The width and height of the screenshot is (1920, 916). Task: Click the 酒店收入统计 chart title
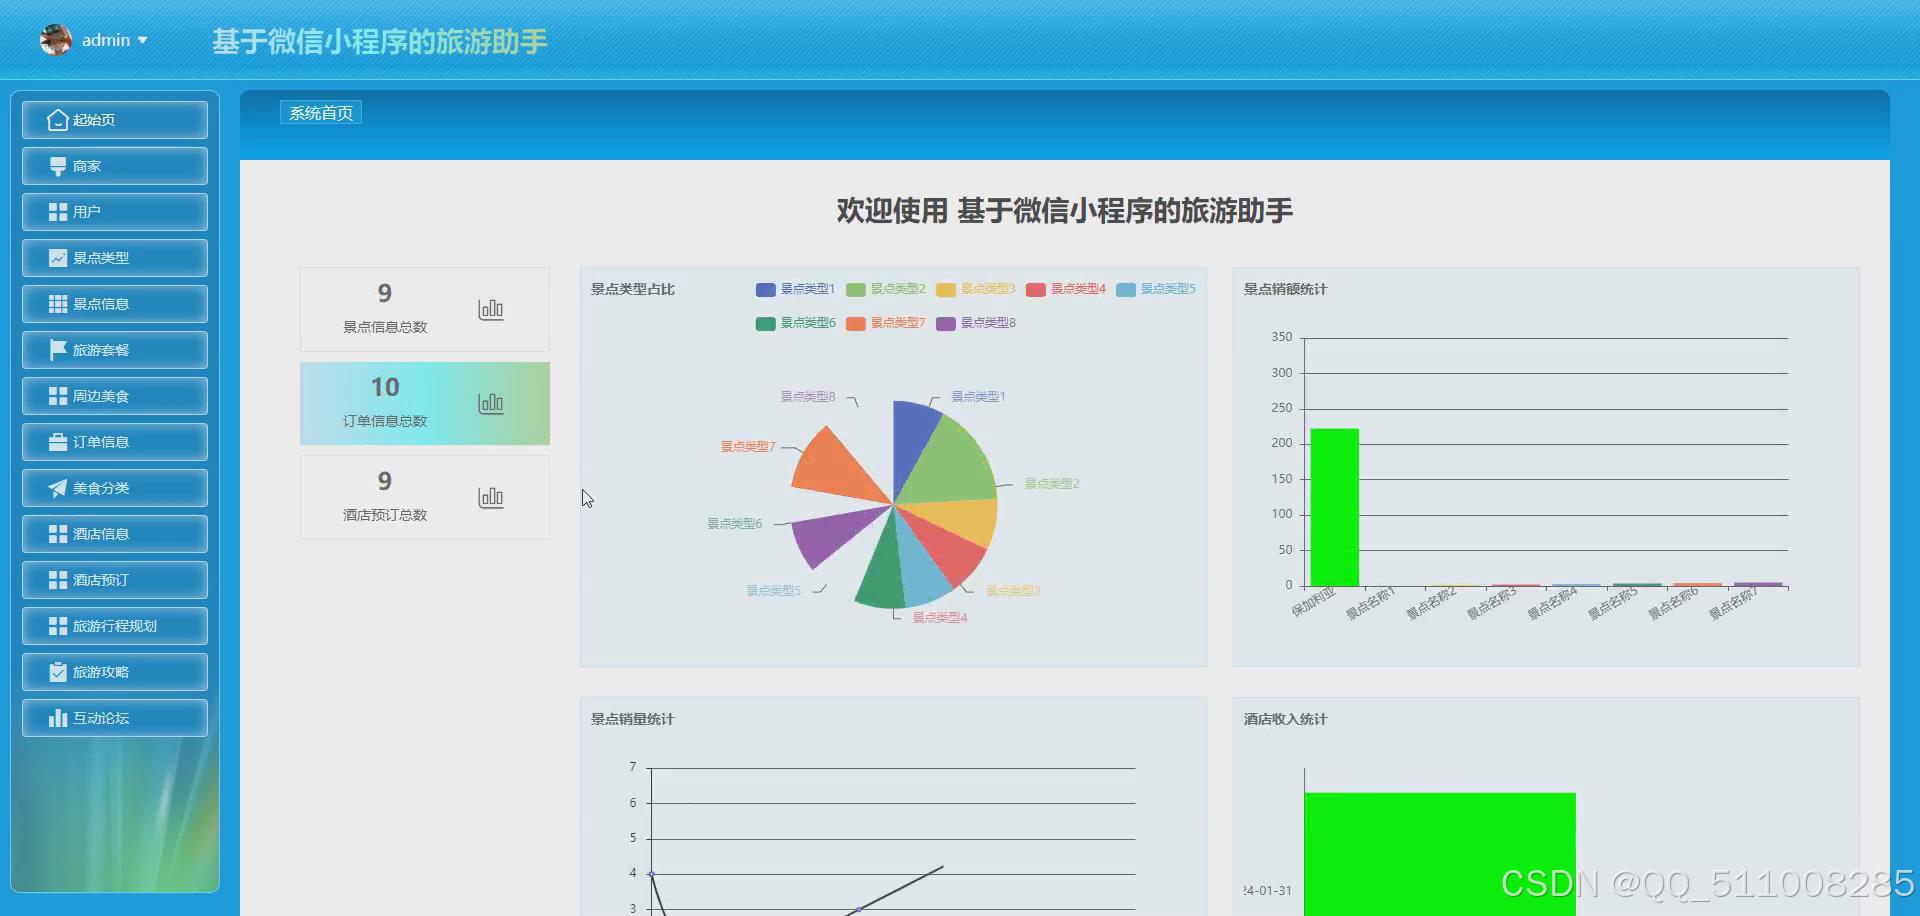click(1286, 719)
